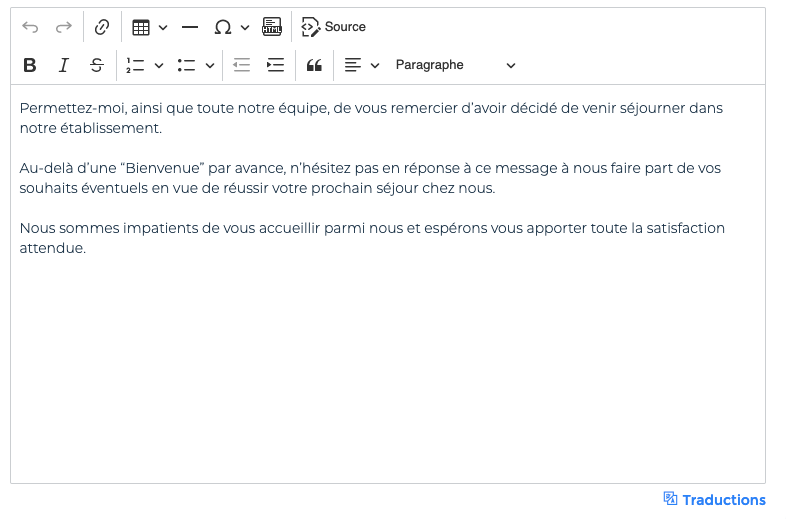Viewport: 786px width, 519px height.
Task: Click inside the welcome message text area
Action: [x=387, y=350]
